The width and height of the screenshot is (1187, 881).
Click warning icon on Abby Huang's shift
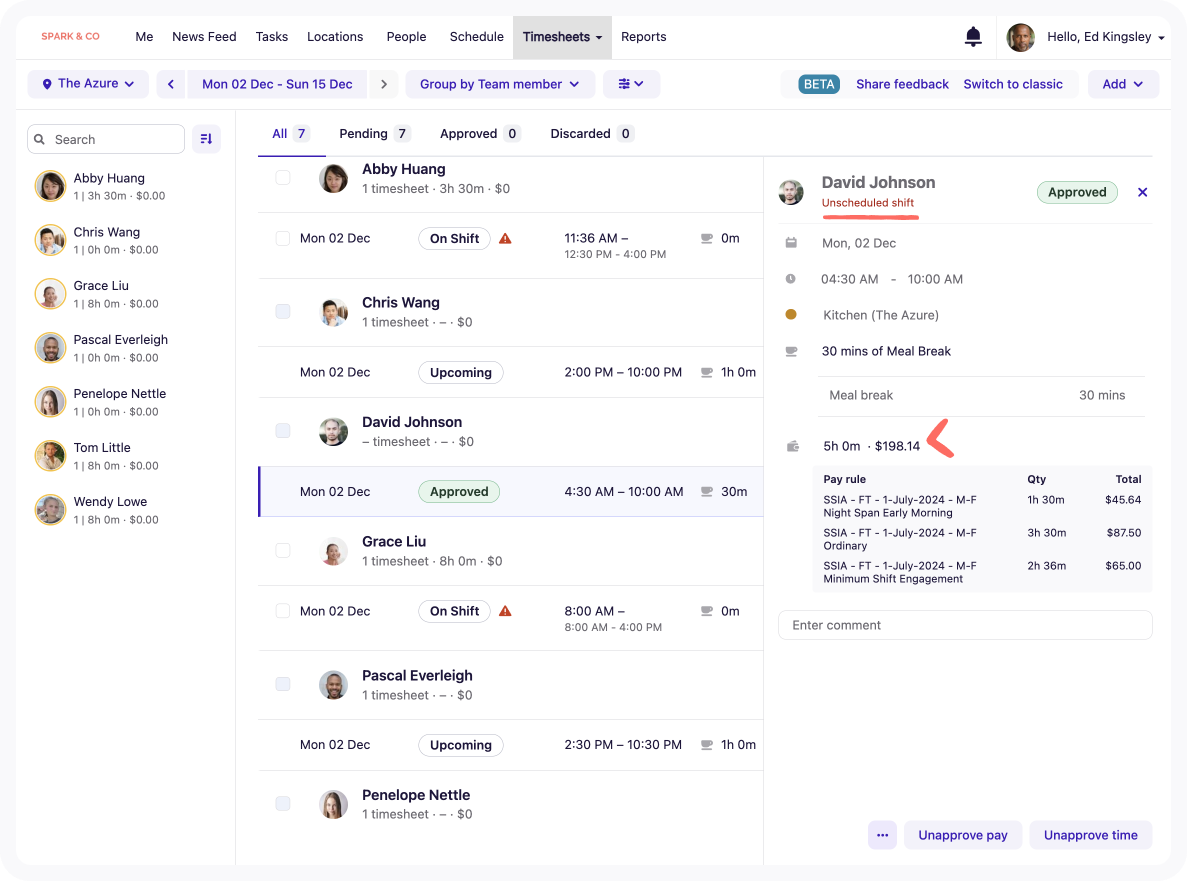[x=506, y=238]
